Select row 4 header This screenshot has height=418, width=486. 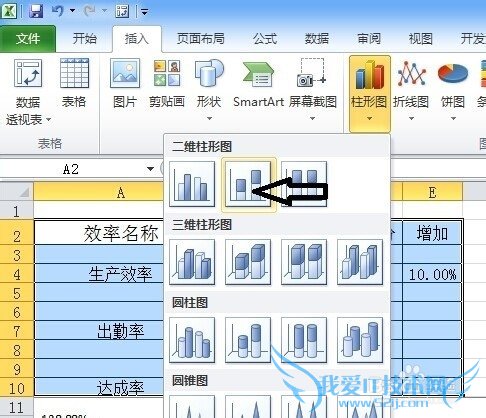pos(17,274)
